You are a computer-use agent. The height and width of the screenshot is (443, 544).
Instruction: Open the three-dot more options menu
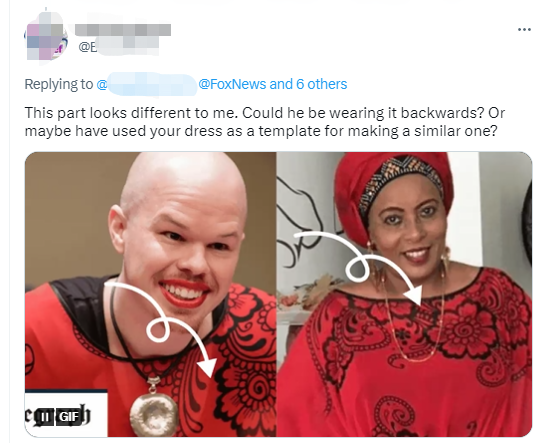[524, 29]
